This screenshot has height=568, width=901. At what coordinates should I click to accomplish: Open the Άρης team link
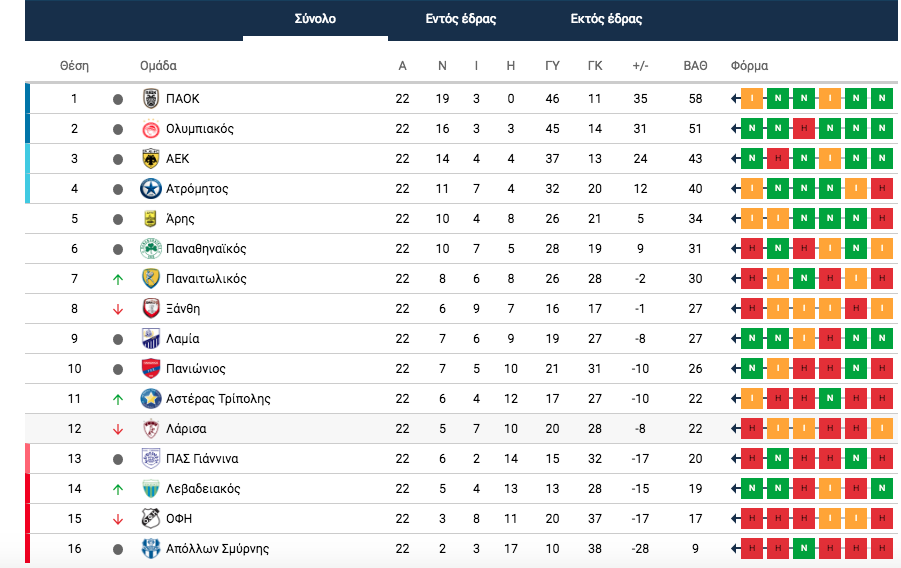point(180,218)
